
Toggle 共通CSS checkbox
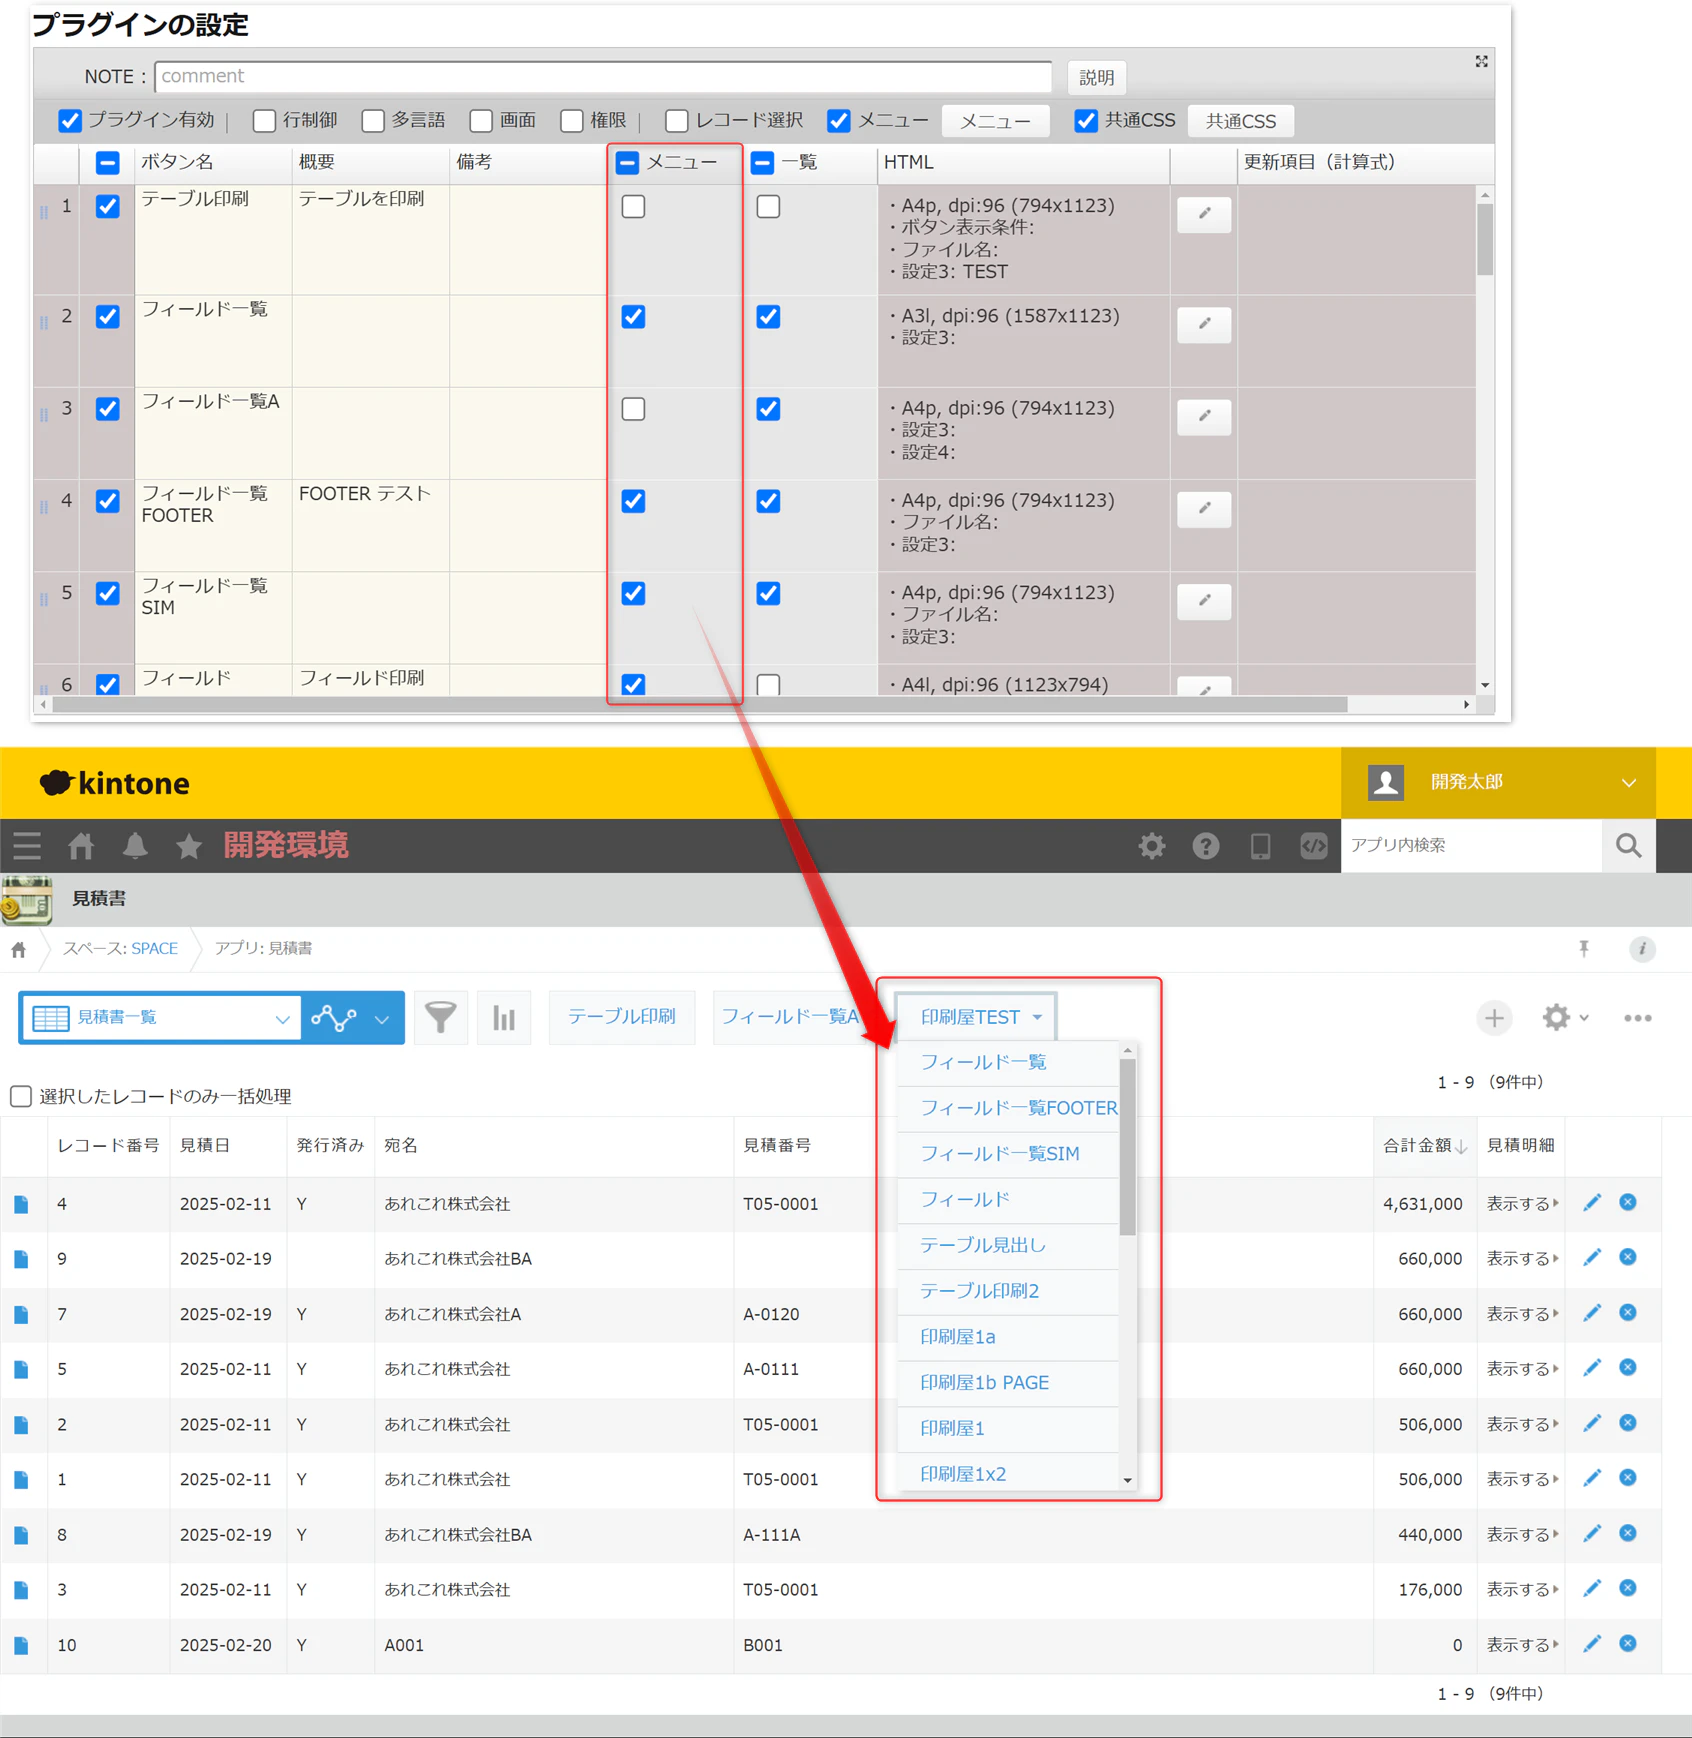click(x=1086, y=121)
